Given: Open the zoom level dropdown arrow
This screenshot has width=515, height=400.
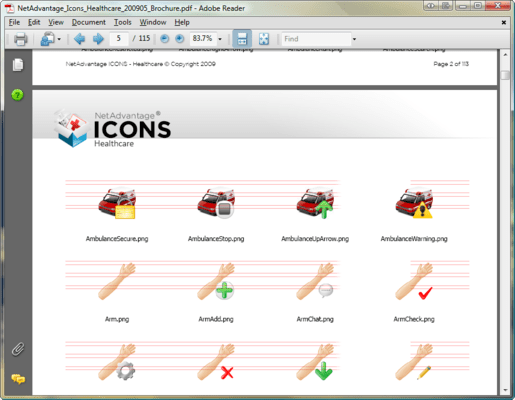Looking at the screenshot, I should click(x=220, y=39).
